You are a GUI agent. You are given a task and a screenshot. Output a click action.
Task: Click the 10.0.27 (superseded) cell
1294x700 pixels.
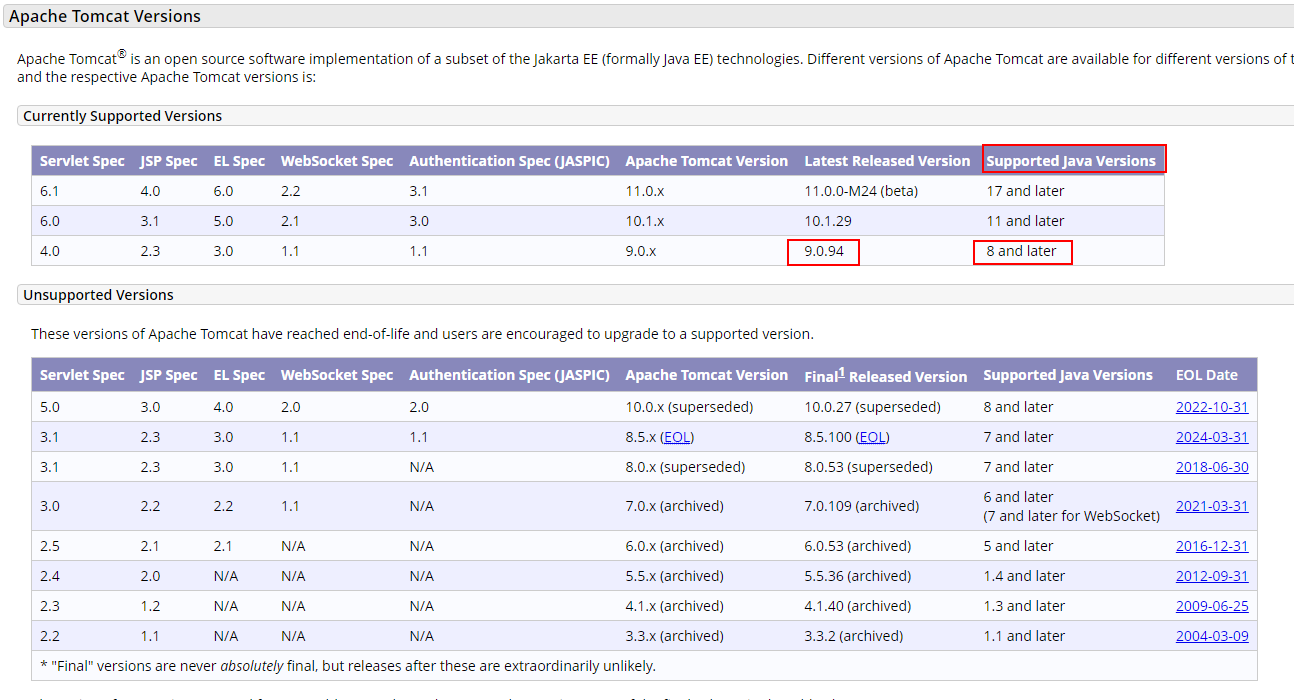(x=872, y=407)
